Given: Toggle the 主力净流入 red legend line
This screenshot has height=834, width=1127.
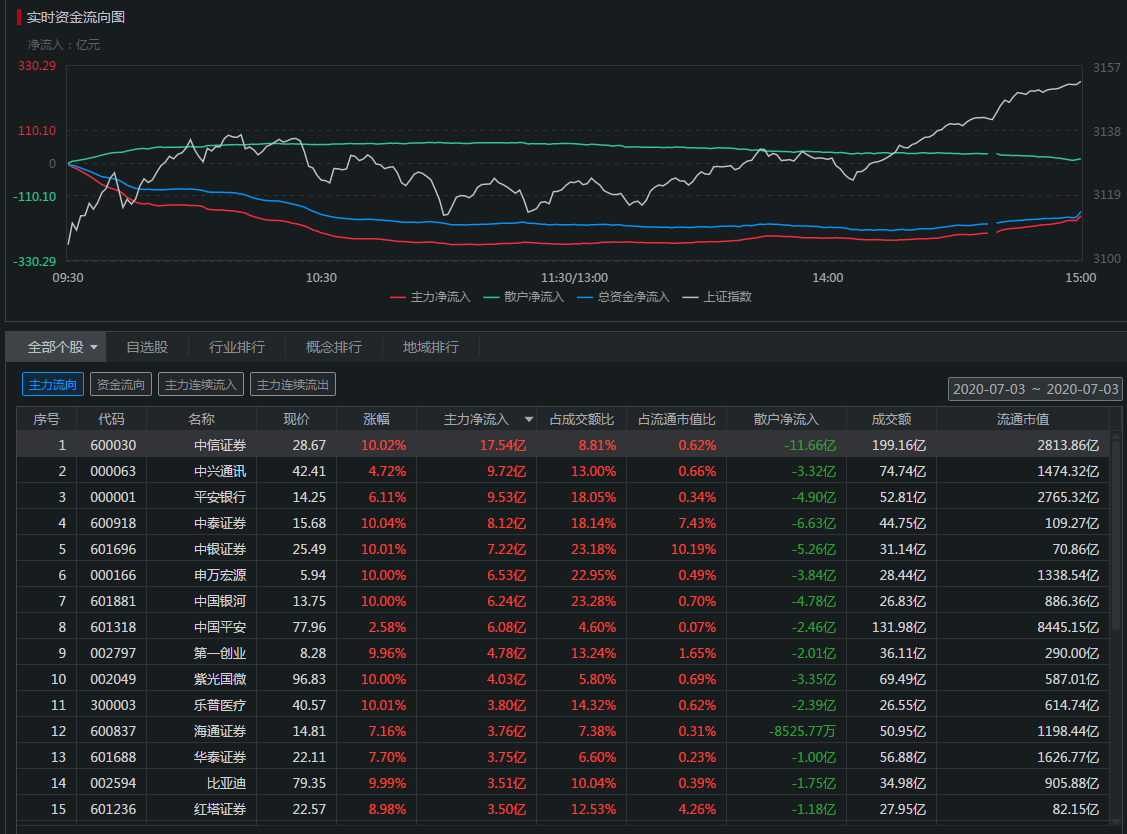Looking at the screenshot, I should point(430,297).
